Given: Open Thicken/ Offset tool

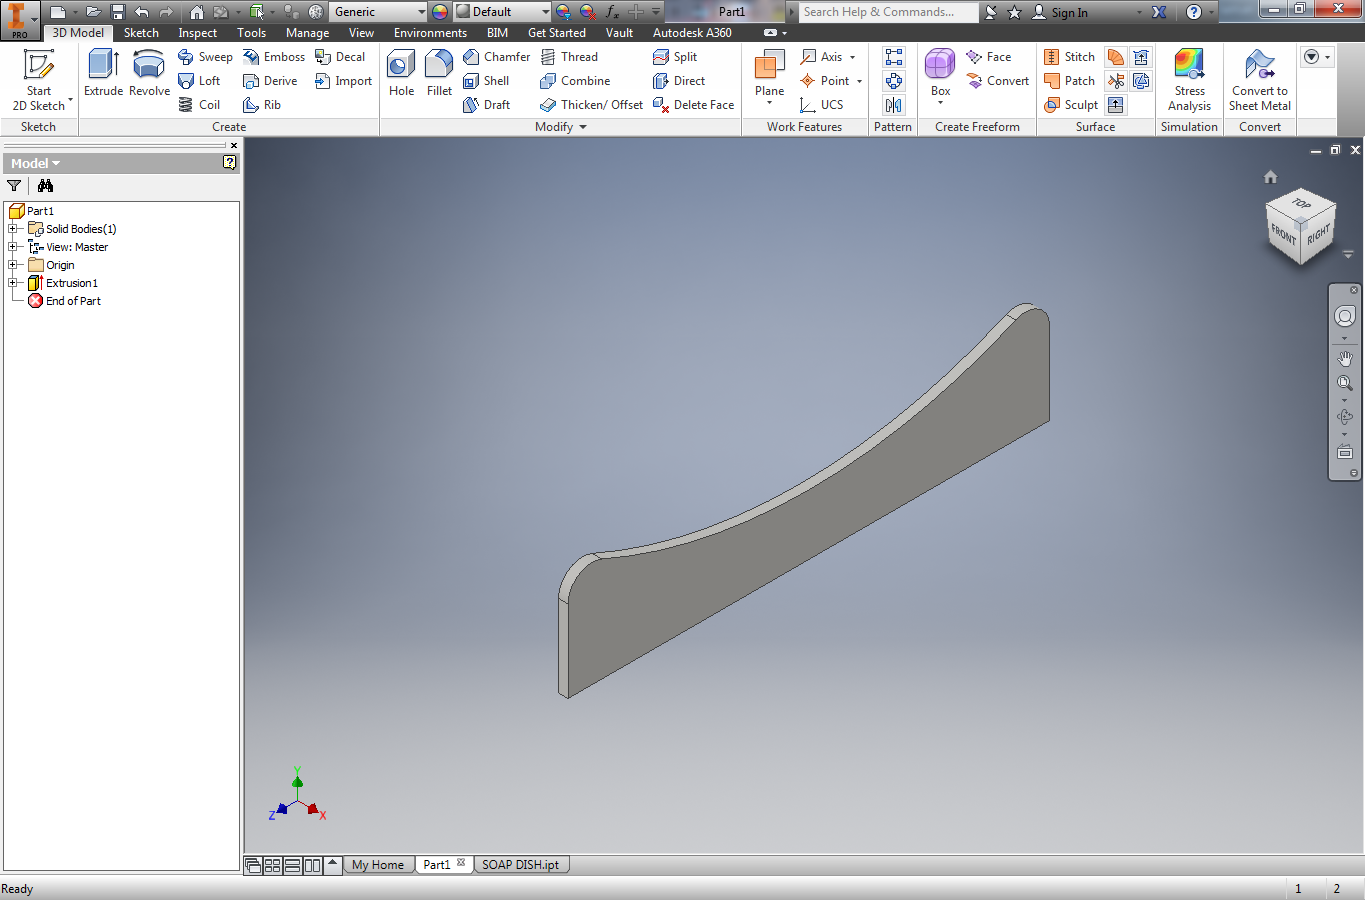Looking at the screenshot, I should (x=591, y=105).
